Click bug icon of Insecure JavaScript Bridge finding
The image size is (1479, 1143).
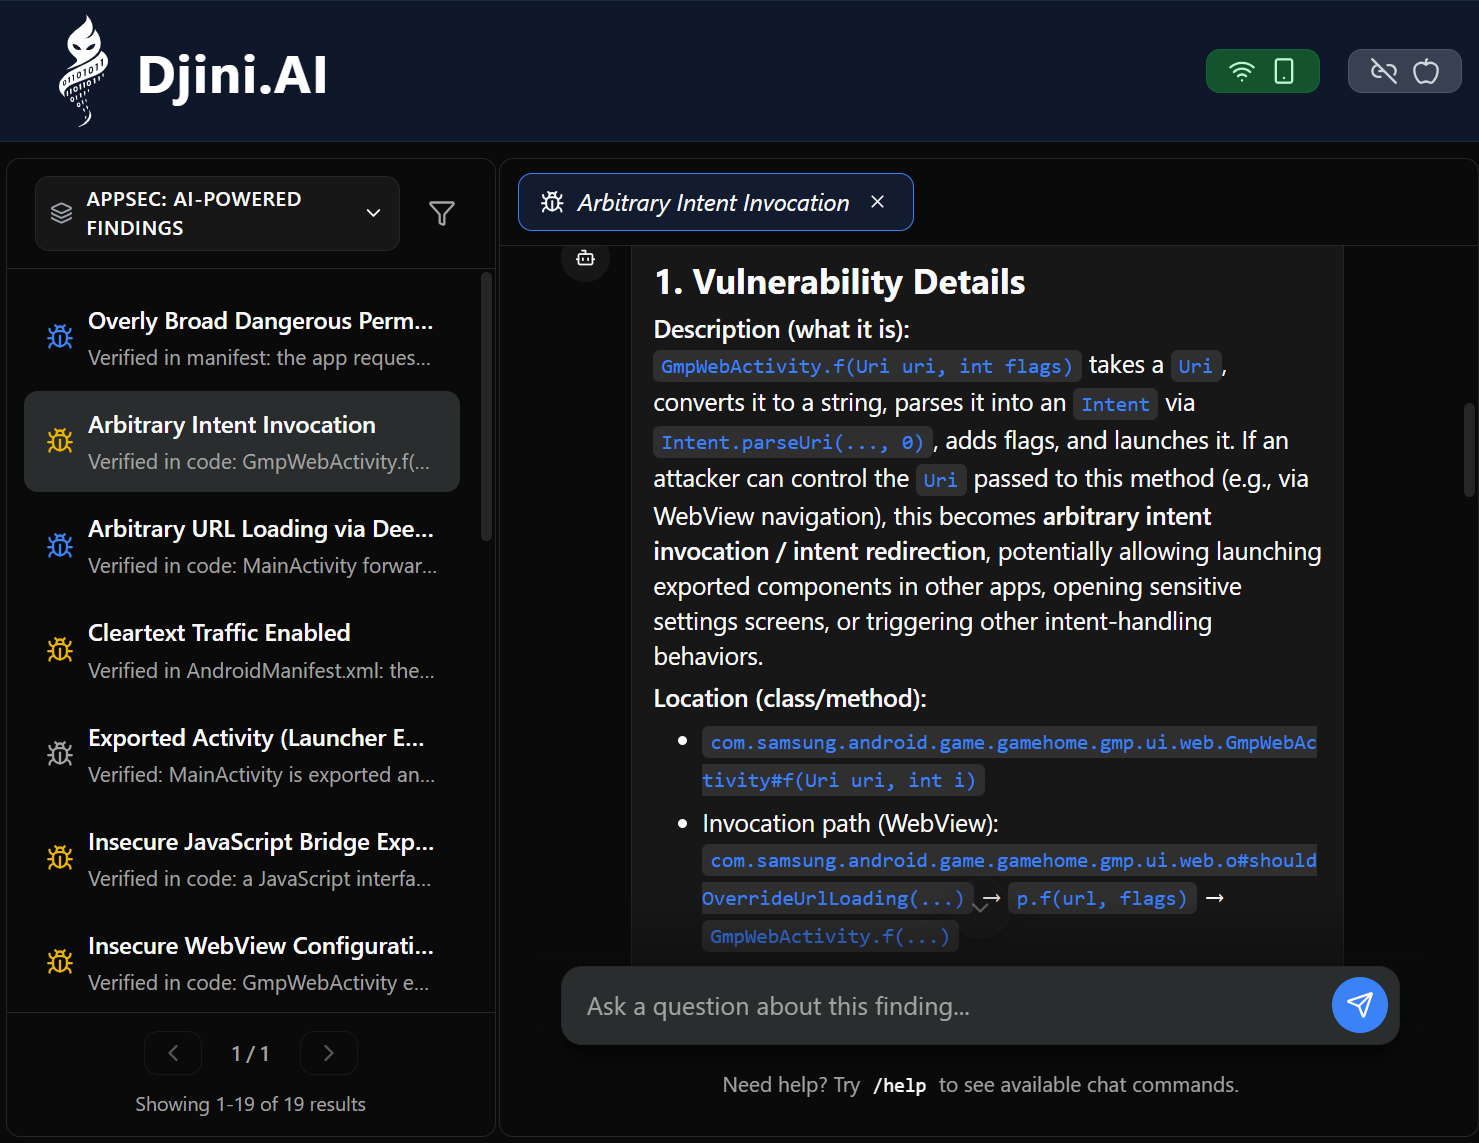click(x=60, y=858)
